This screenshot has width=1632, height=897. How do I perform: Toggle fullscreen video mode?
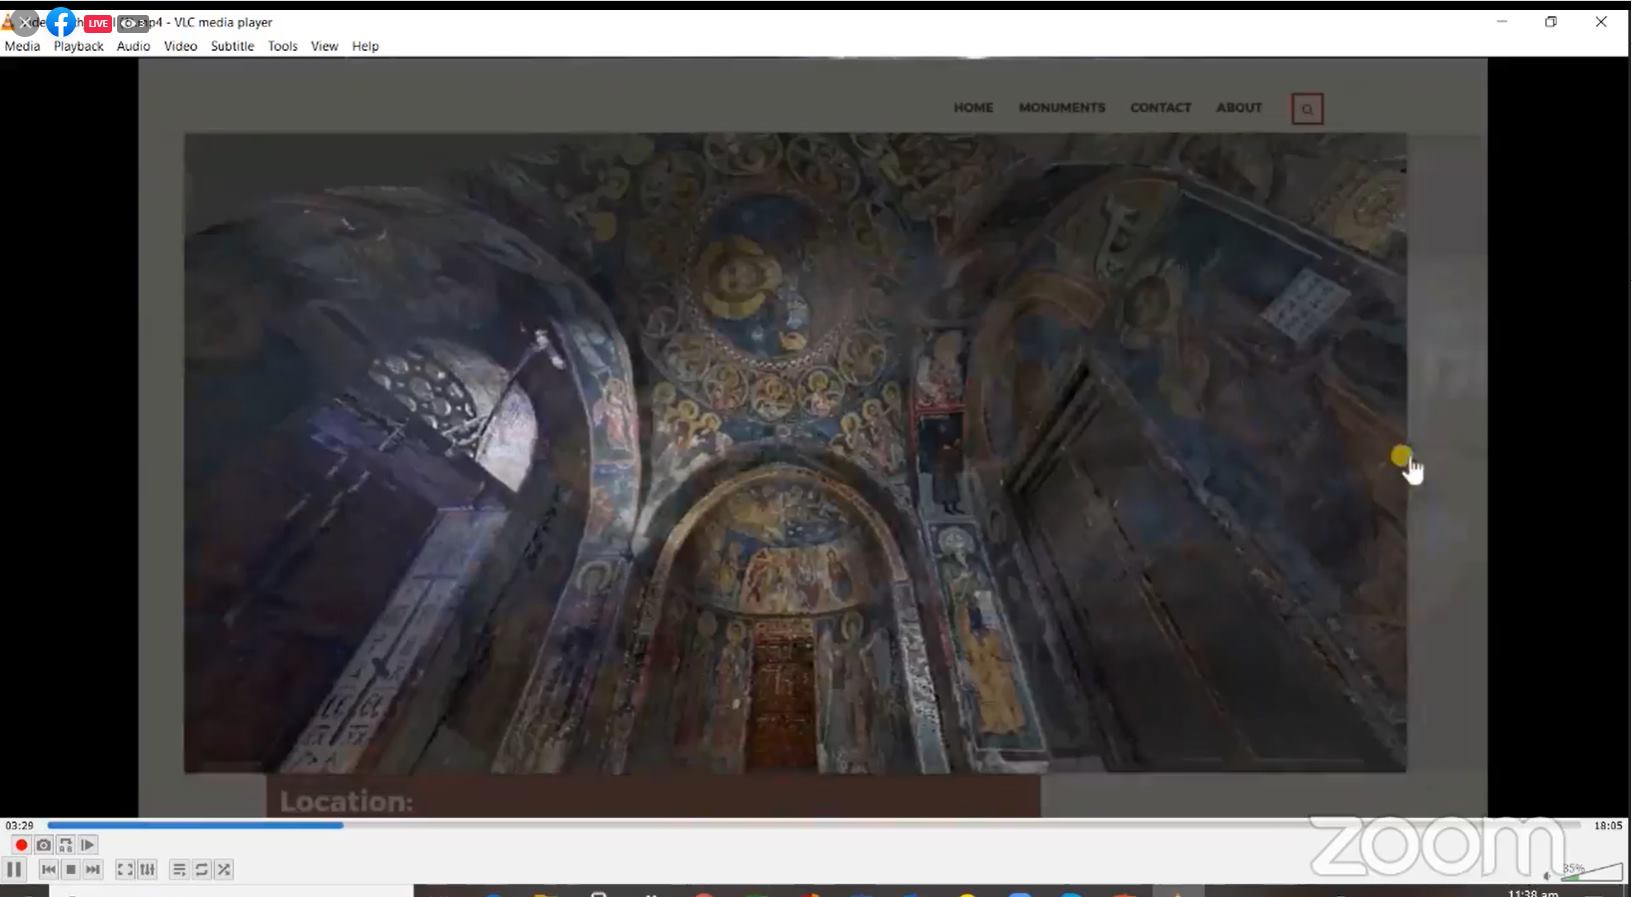pos(125,870)
